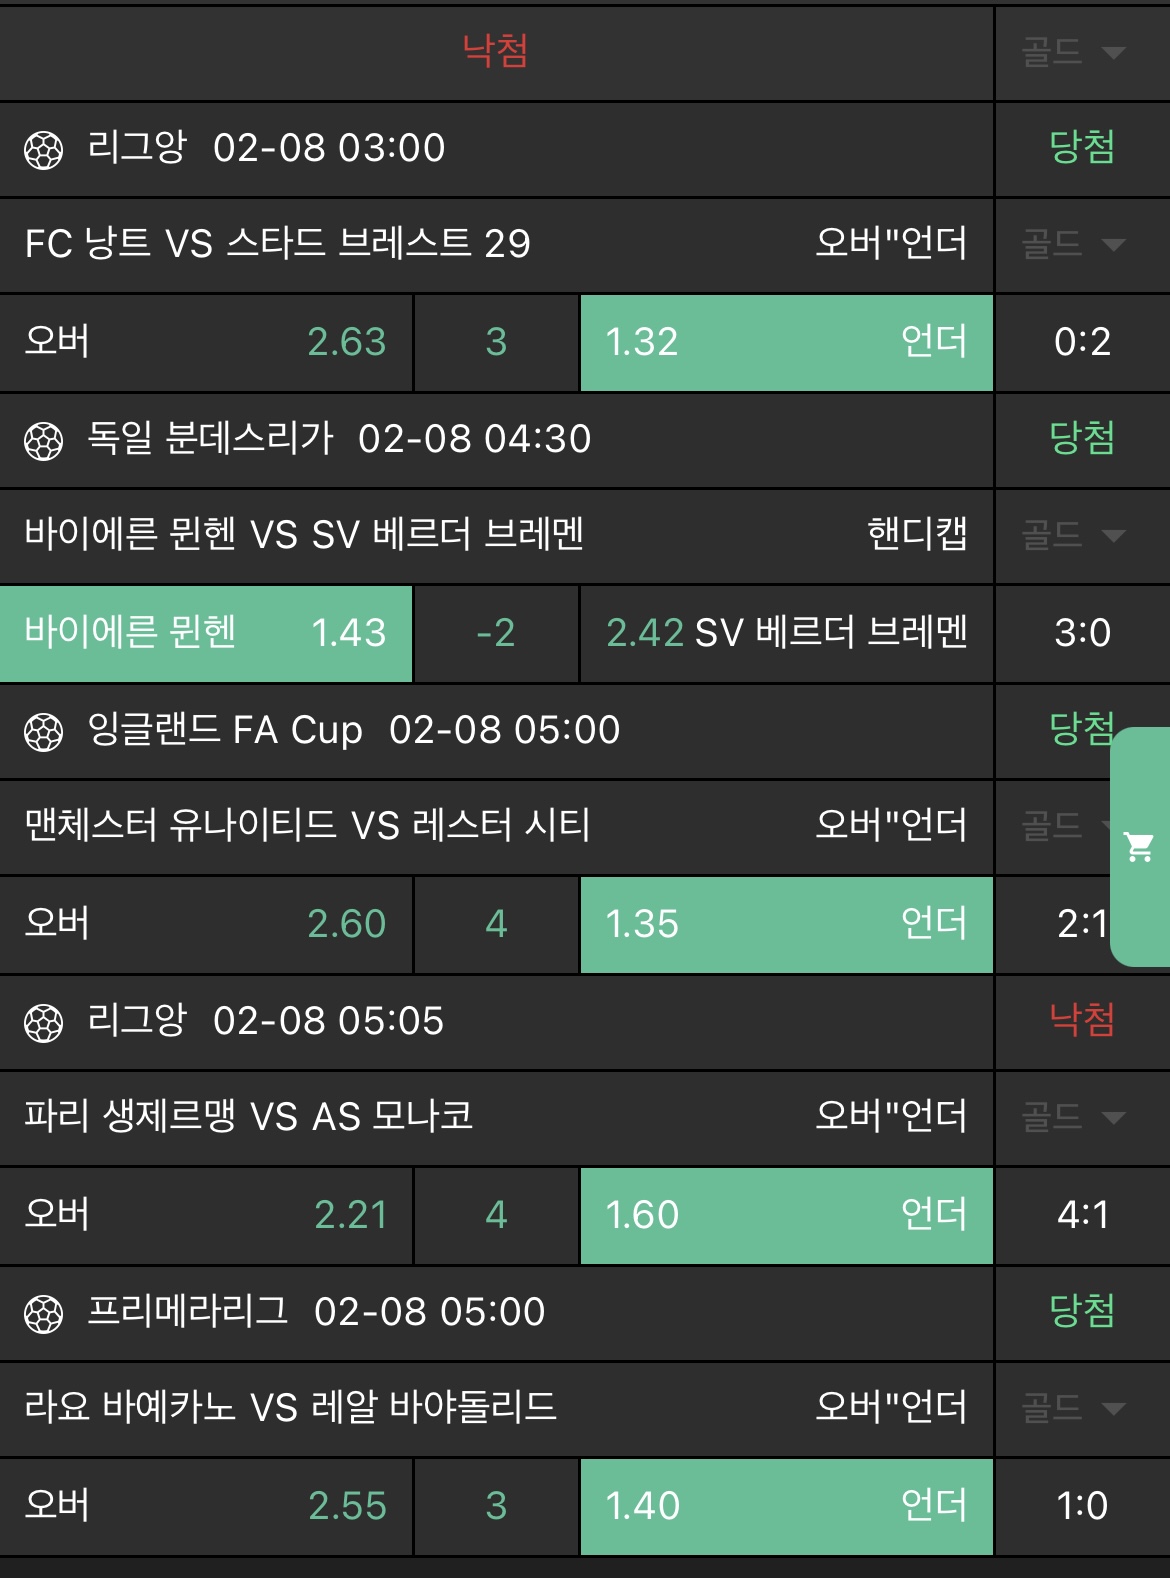Select 언더 1.60 bet for 파리 생제르맹
Image resolution: width=1170 pixels, height=1578 pixels.
pyautogui.click(x=786, y=1215)
